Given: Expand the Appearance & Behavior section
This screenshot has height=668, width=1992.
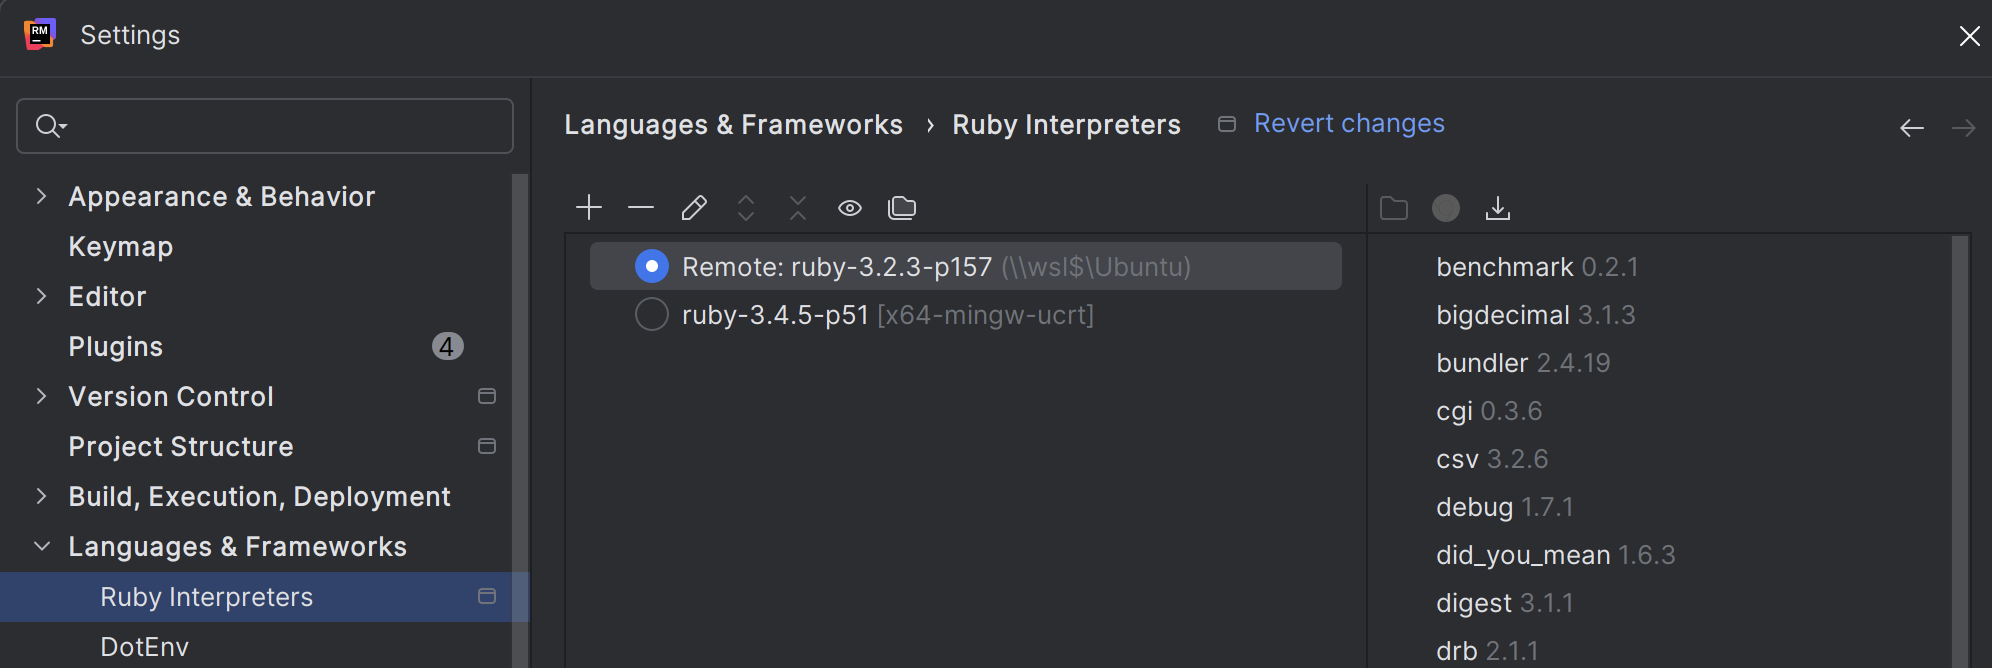Looking at the screenshot, I should point(40,196).
